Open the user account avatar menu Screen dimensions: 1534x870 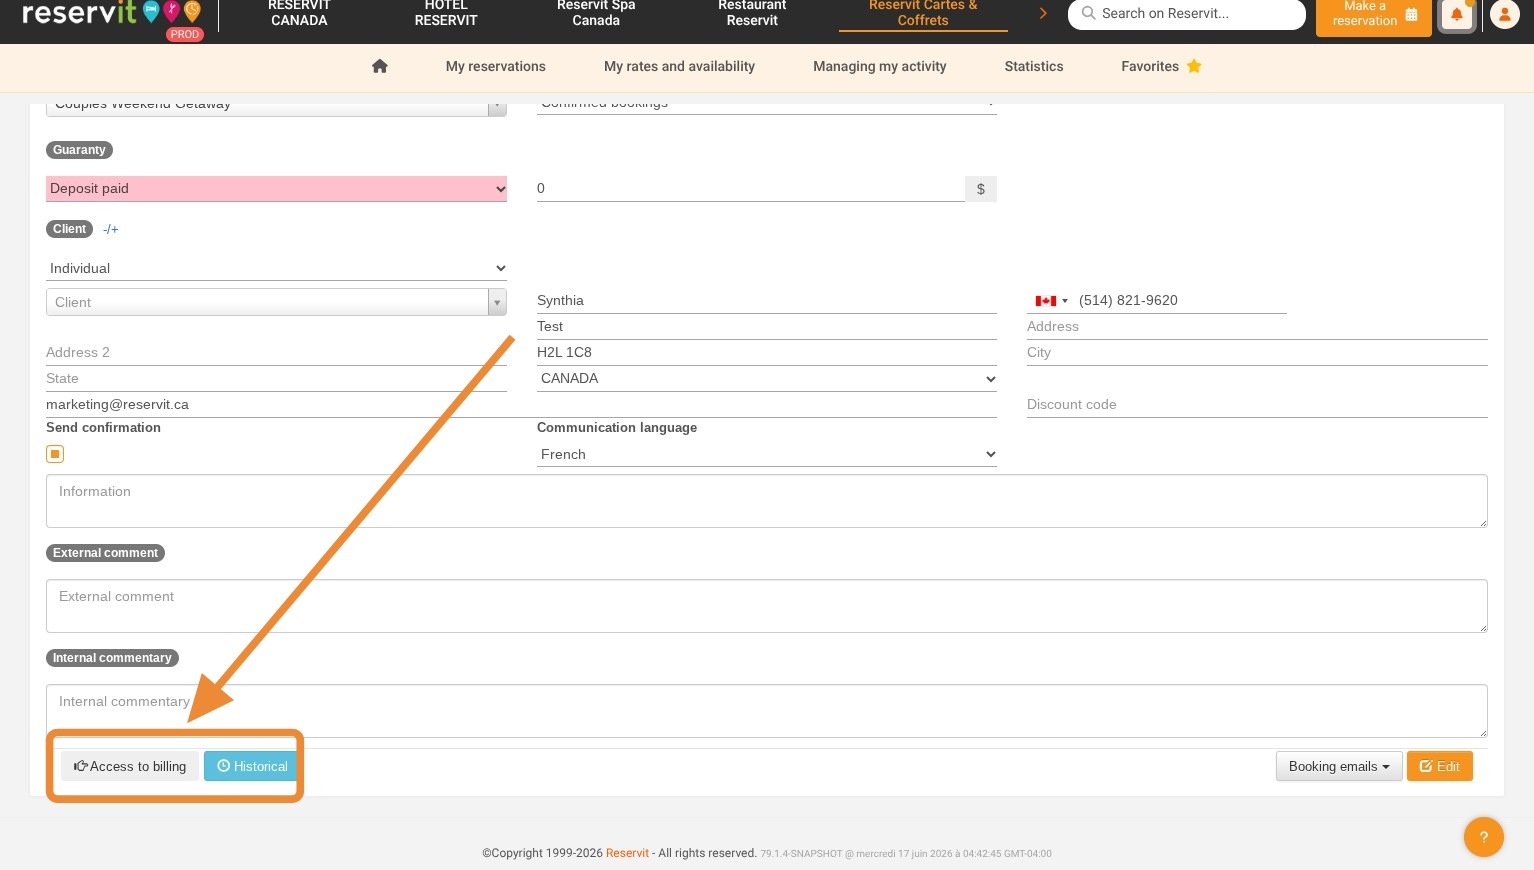pos(1505,15)
